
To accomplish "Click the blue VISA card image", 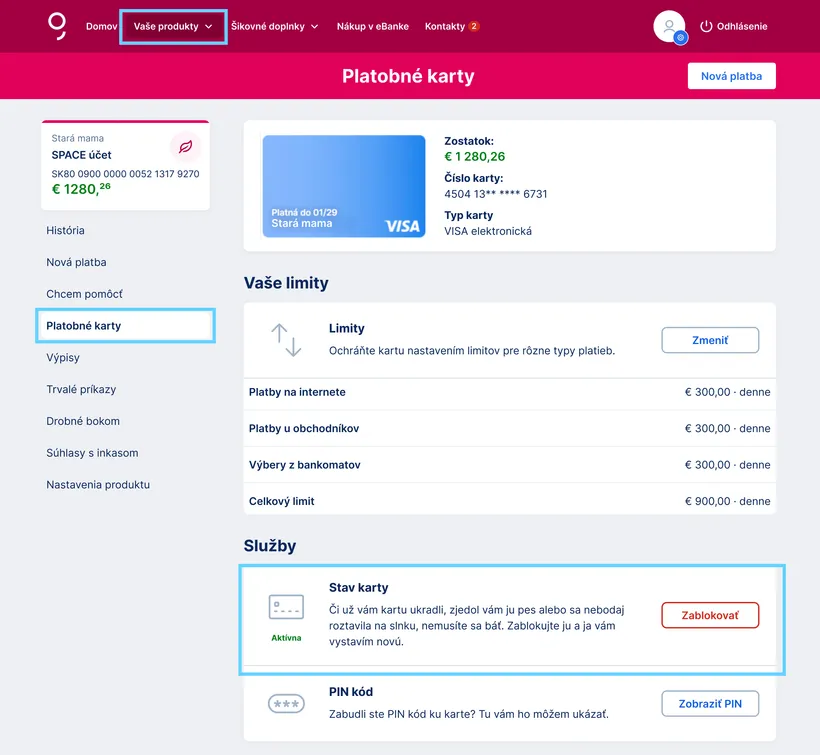I will [344, 186].
